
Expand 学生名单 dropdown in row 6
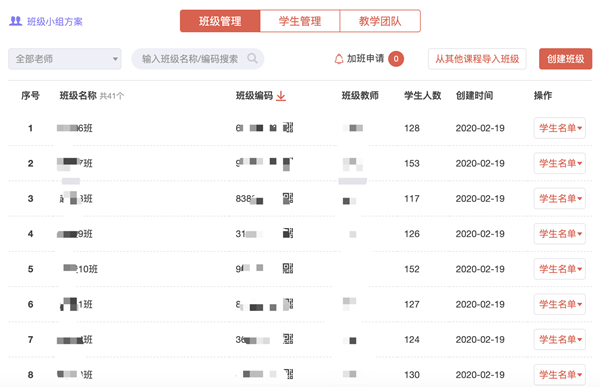[x=559, y=304]
